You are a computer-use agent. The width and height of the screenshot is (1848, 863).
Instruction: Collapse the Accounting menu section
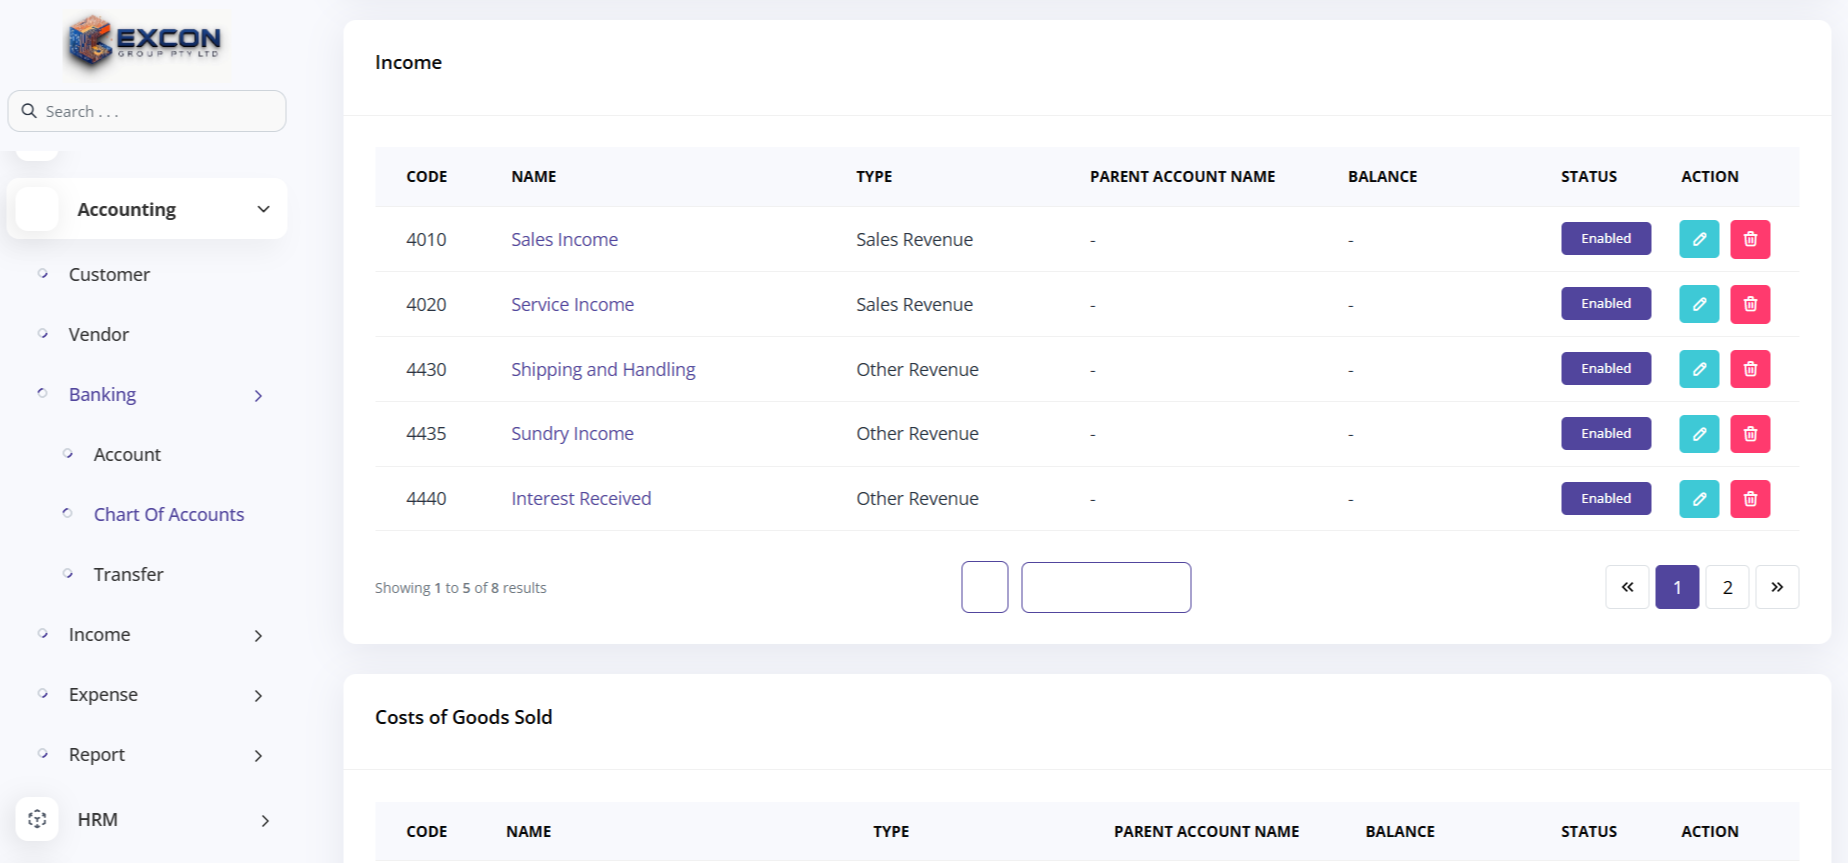[x=263, y=209]
